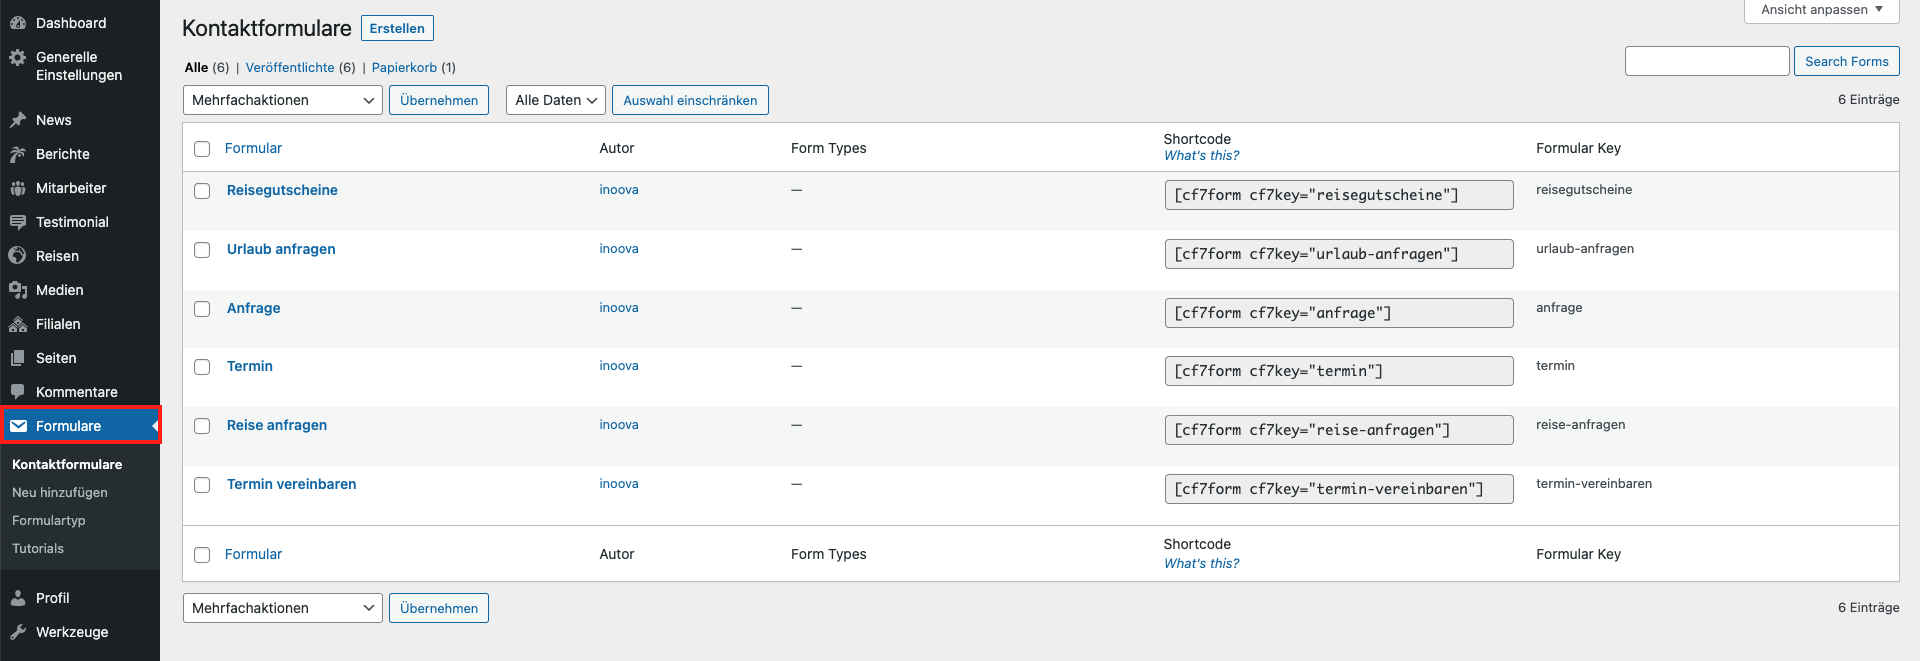Click the gear icon for Generelle Einstellungen

[x=18, y=58]
